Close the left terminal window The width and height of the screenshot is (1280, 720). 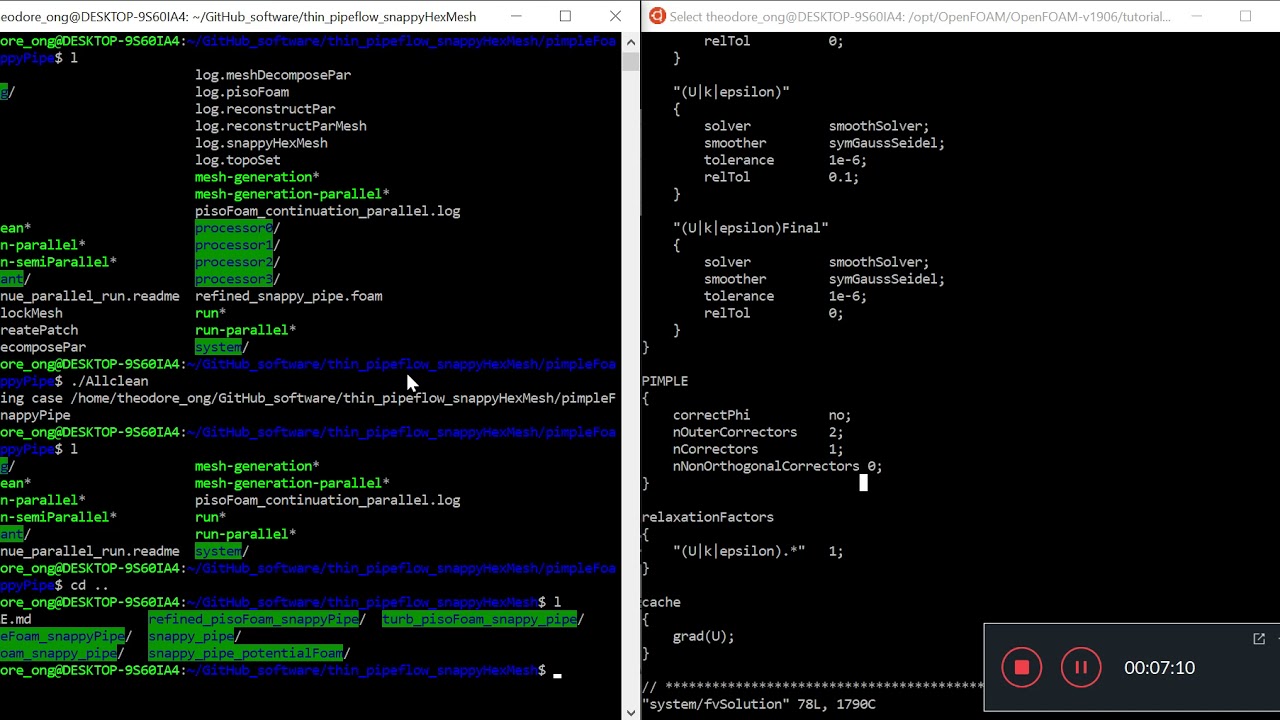[x=615, y=16]
